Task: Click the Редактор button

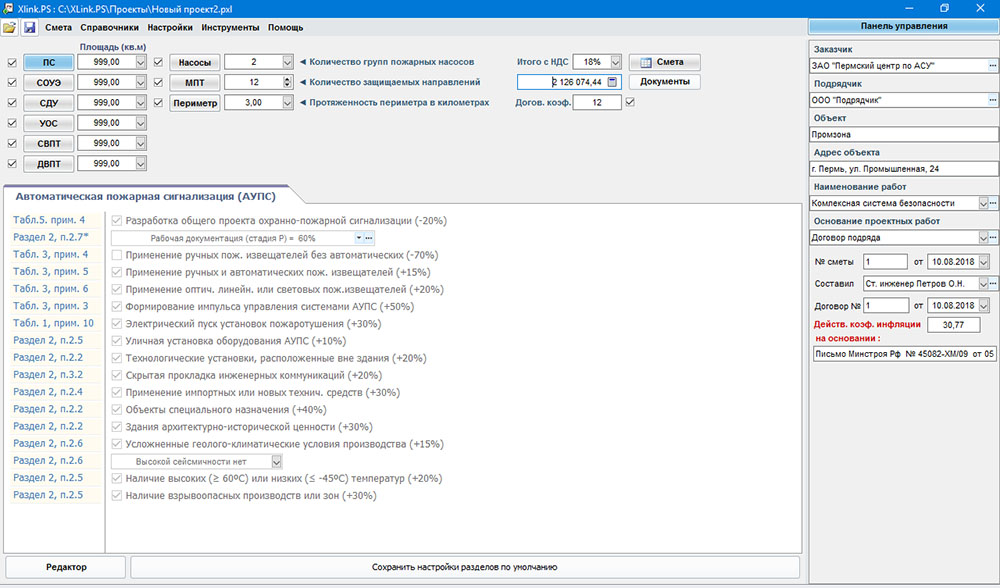Action: click(66, 567)
